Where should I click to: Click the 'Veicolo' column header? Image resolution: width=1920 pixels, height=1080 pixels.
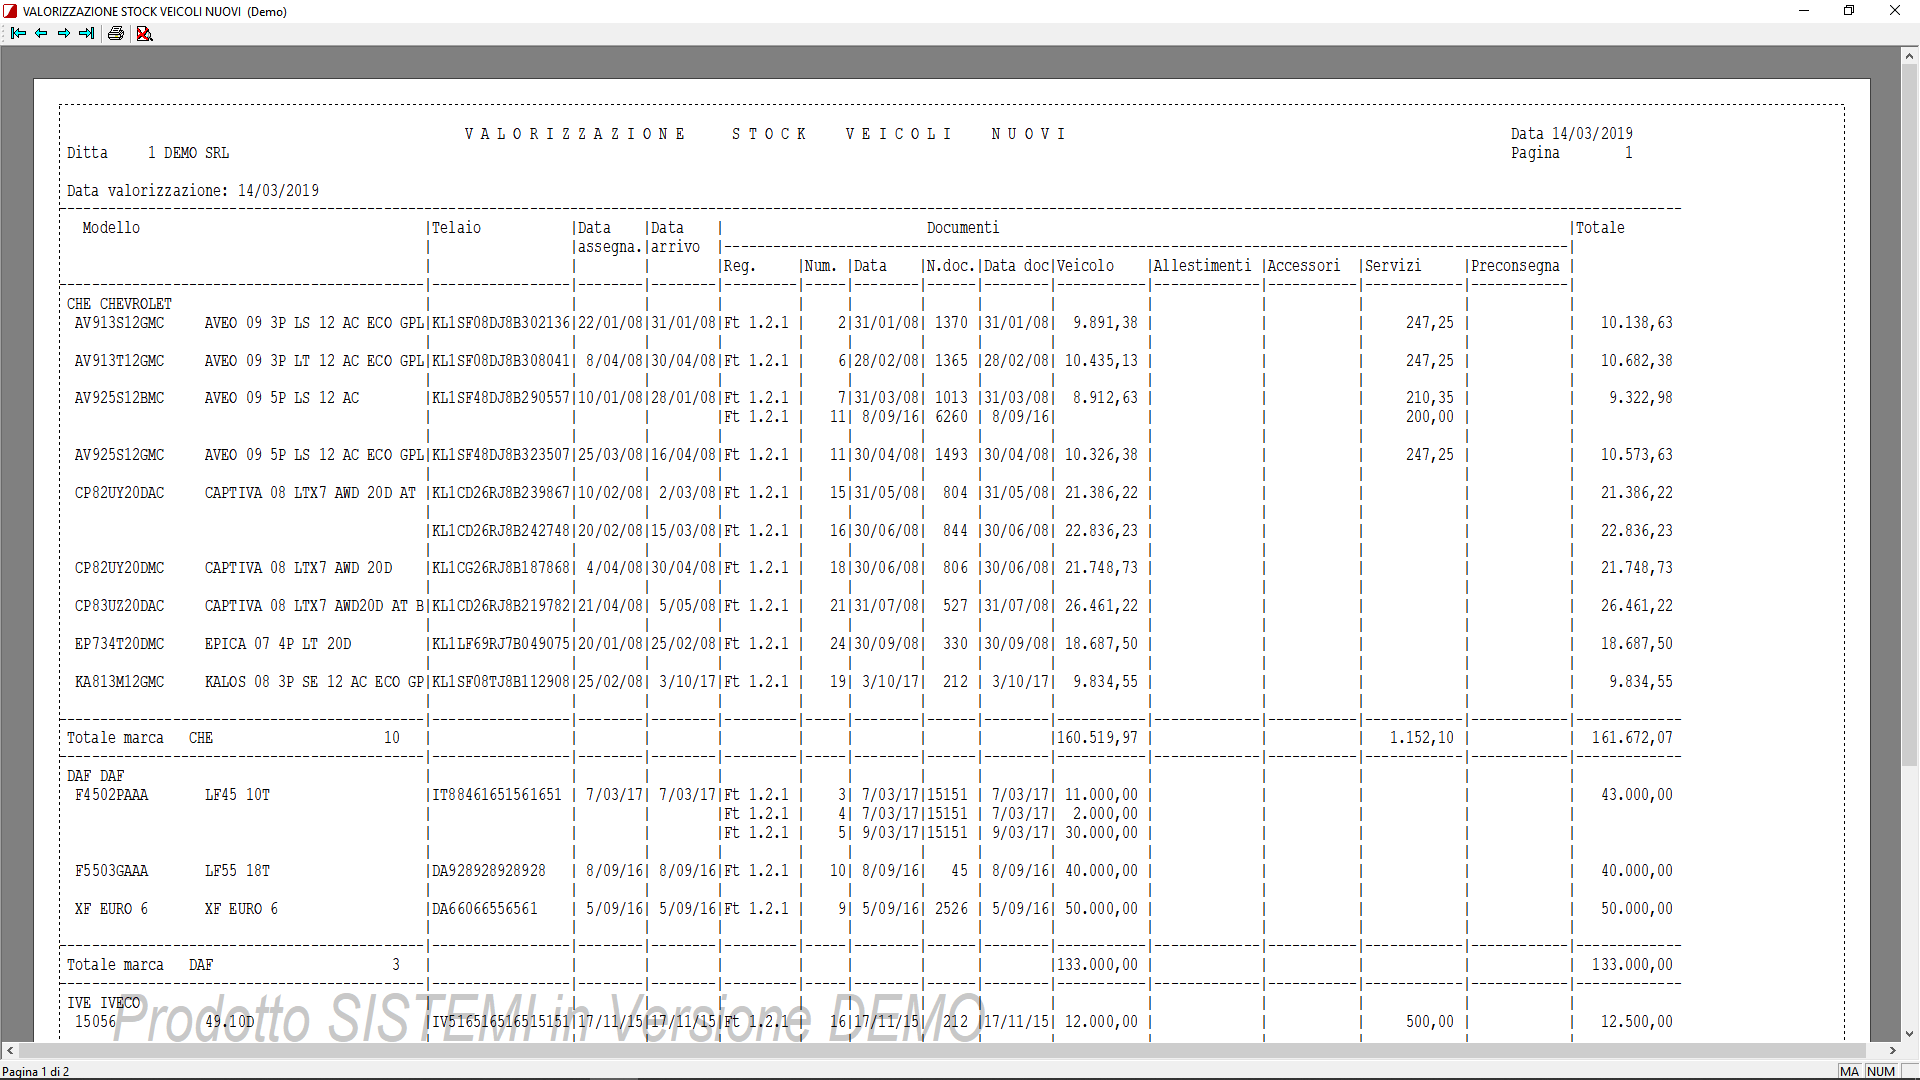[x=1085, y=266]
